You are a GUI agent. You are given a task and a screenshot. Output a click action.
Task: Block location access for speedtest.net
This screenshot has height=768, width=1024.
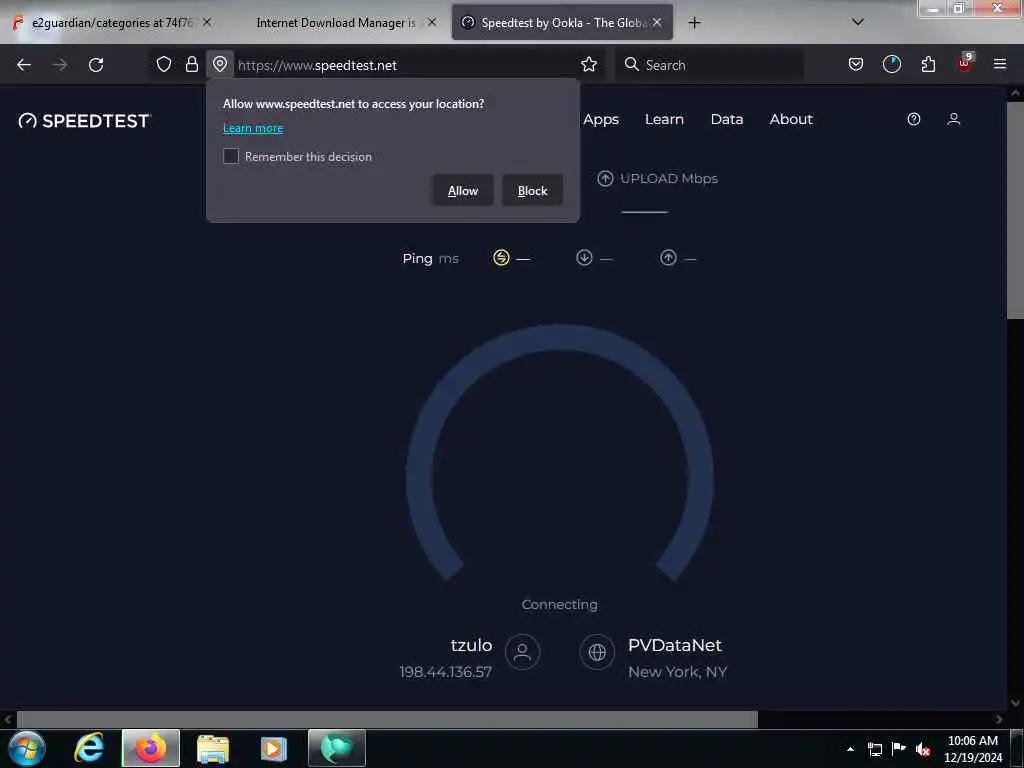click(x=532, y=191)
